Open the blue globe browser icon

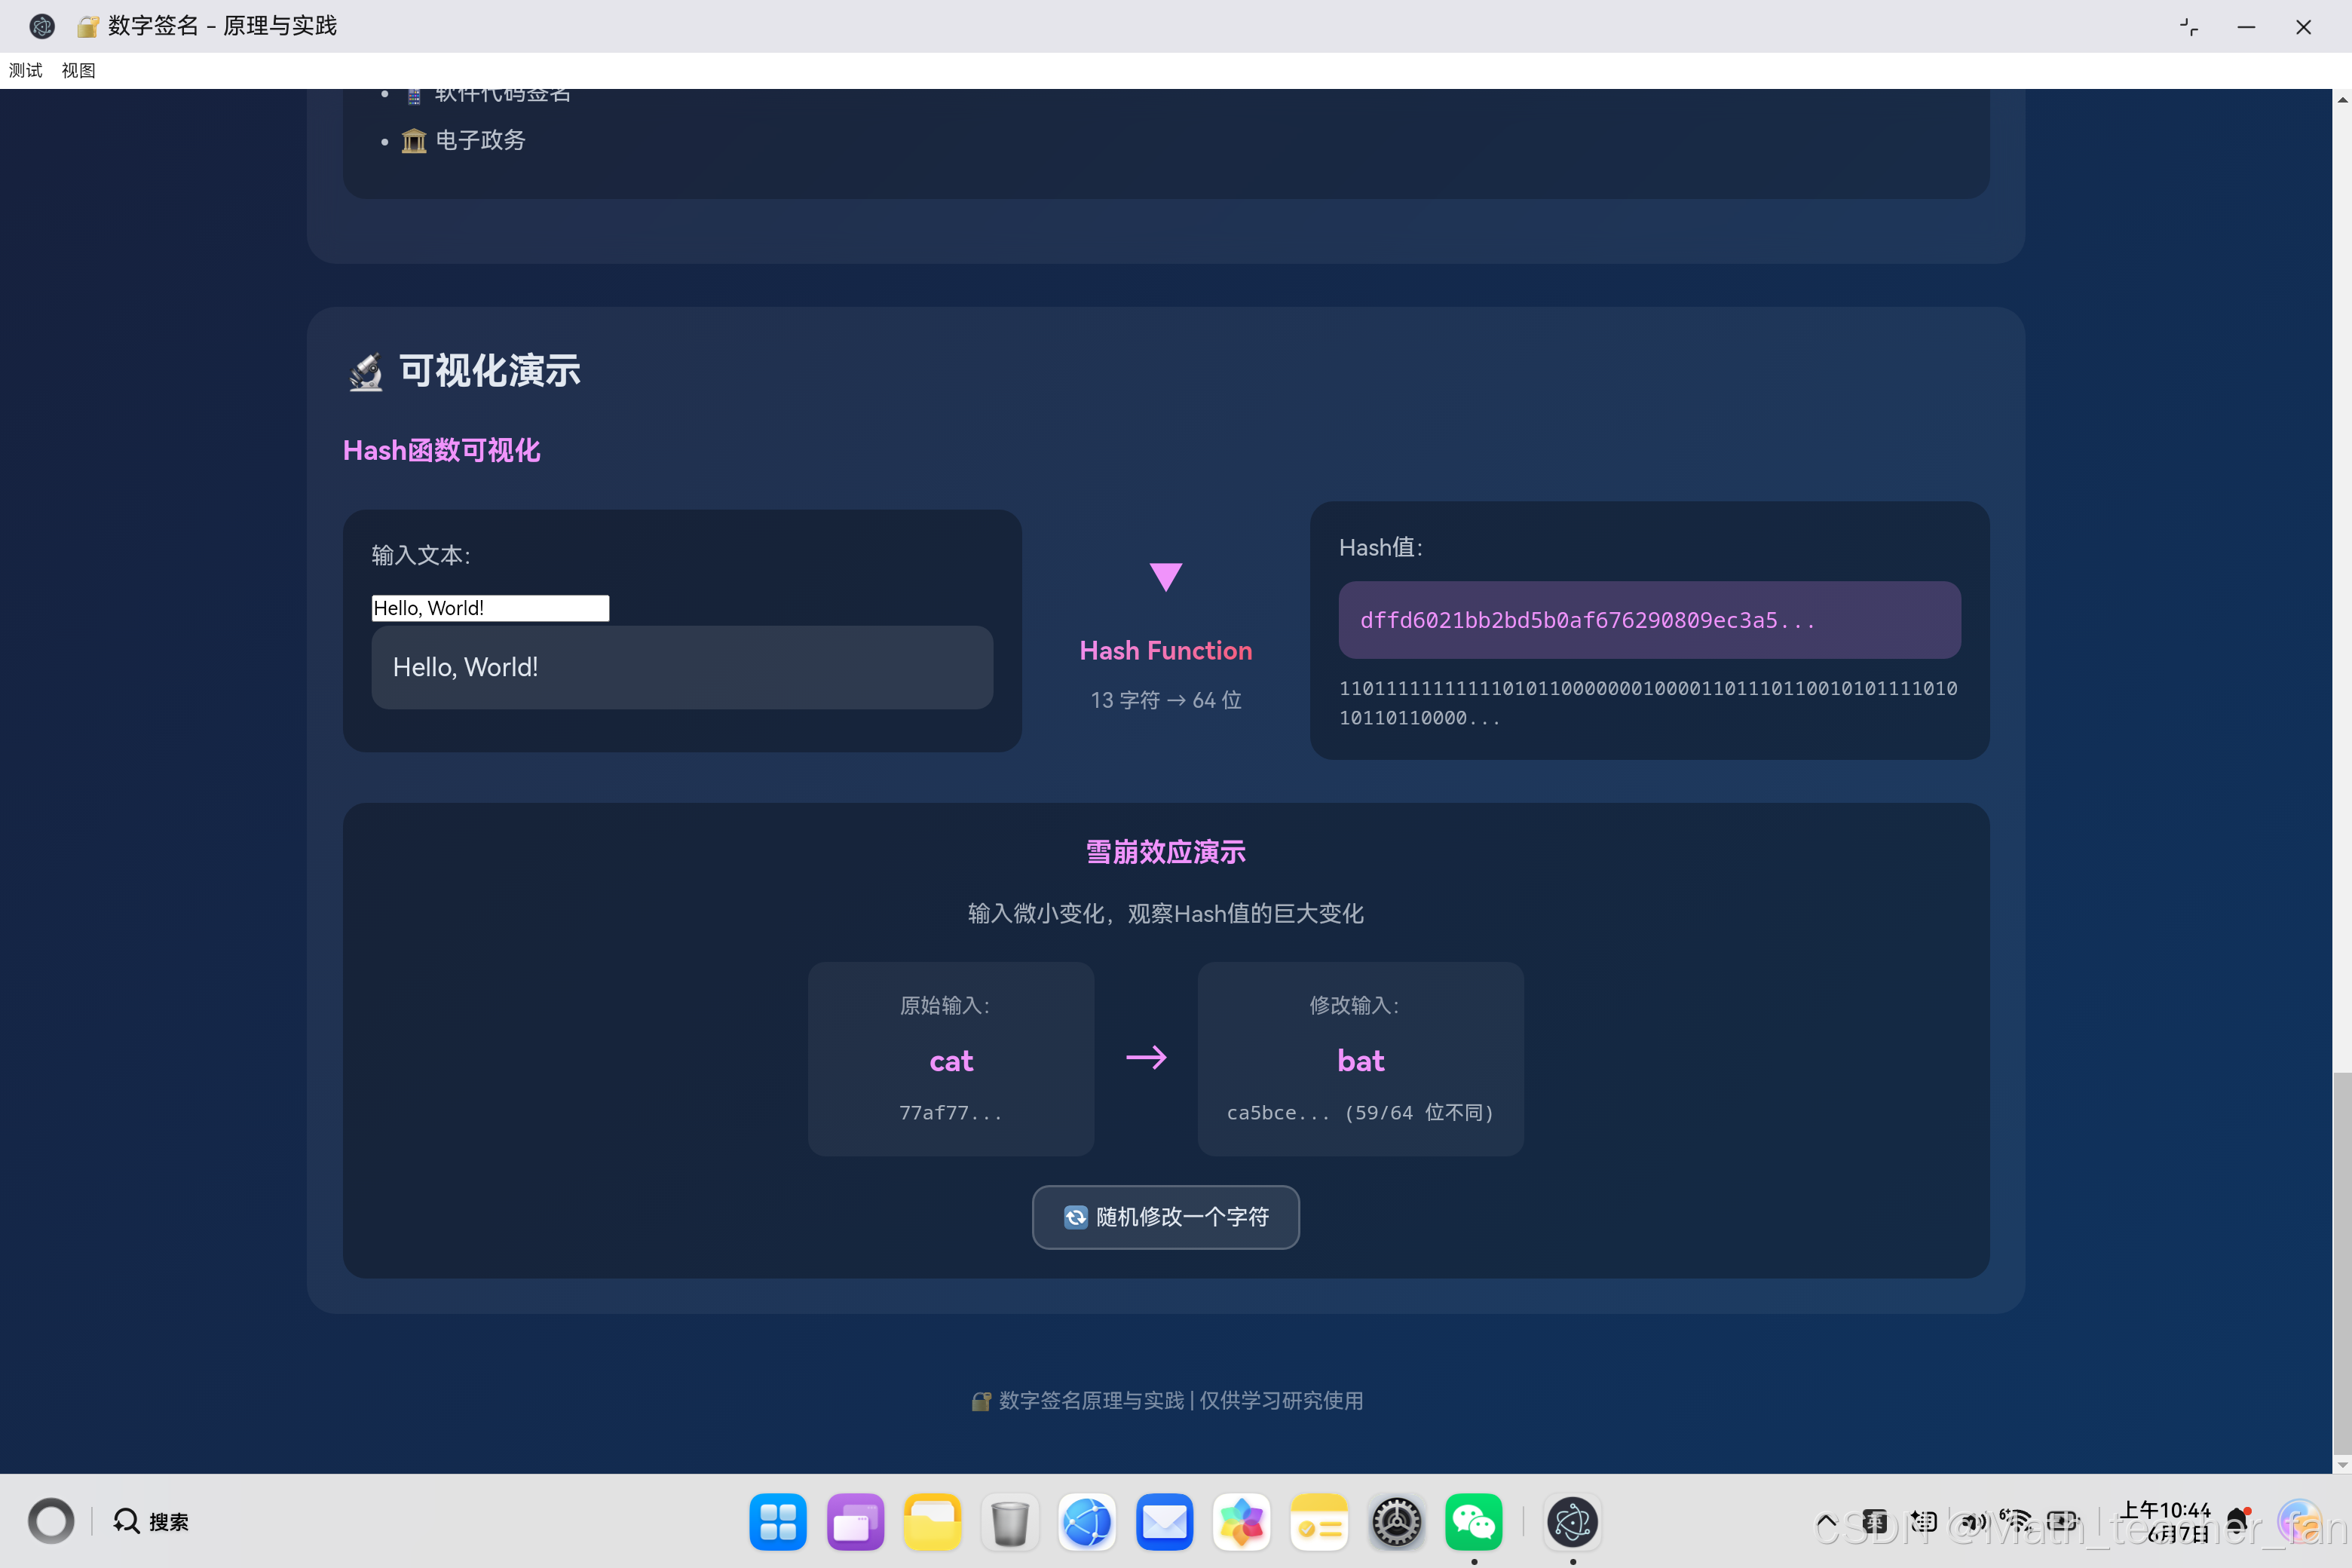[1087, 1522]
